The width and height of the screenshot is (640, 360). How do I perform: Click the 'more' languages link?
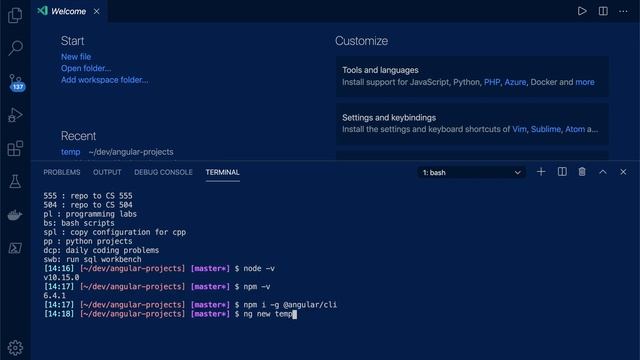pos(584,82)
